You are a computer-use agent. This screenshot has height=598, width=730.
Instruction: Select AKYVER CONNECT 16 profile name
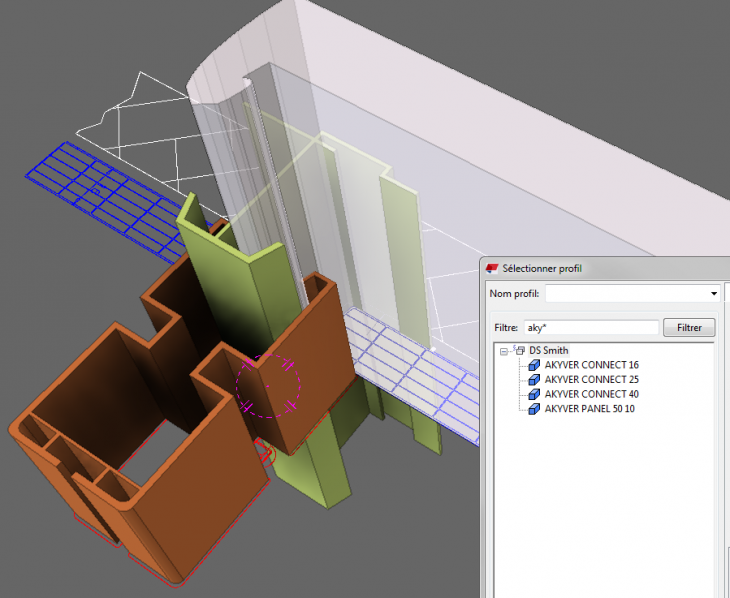click(x=591, y=365)
